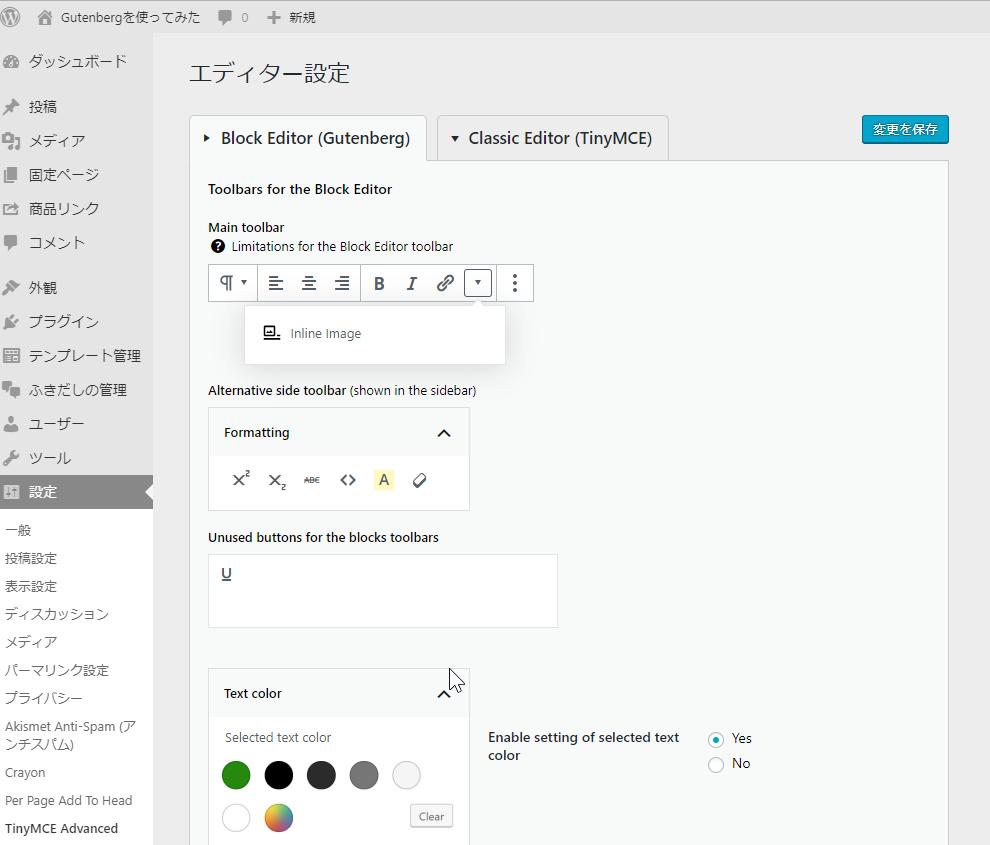This screenshot has height=845, width=990.
Task: Open ダッシュボード in the sidebar
Action: 76,62
